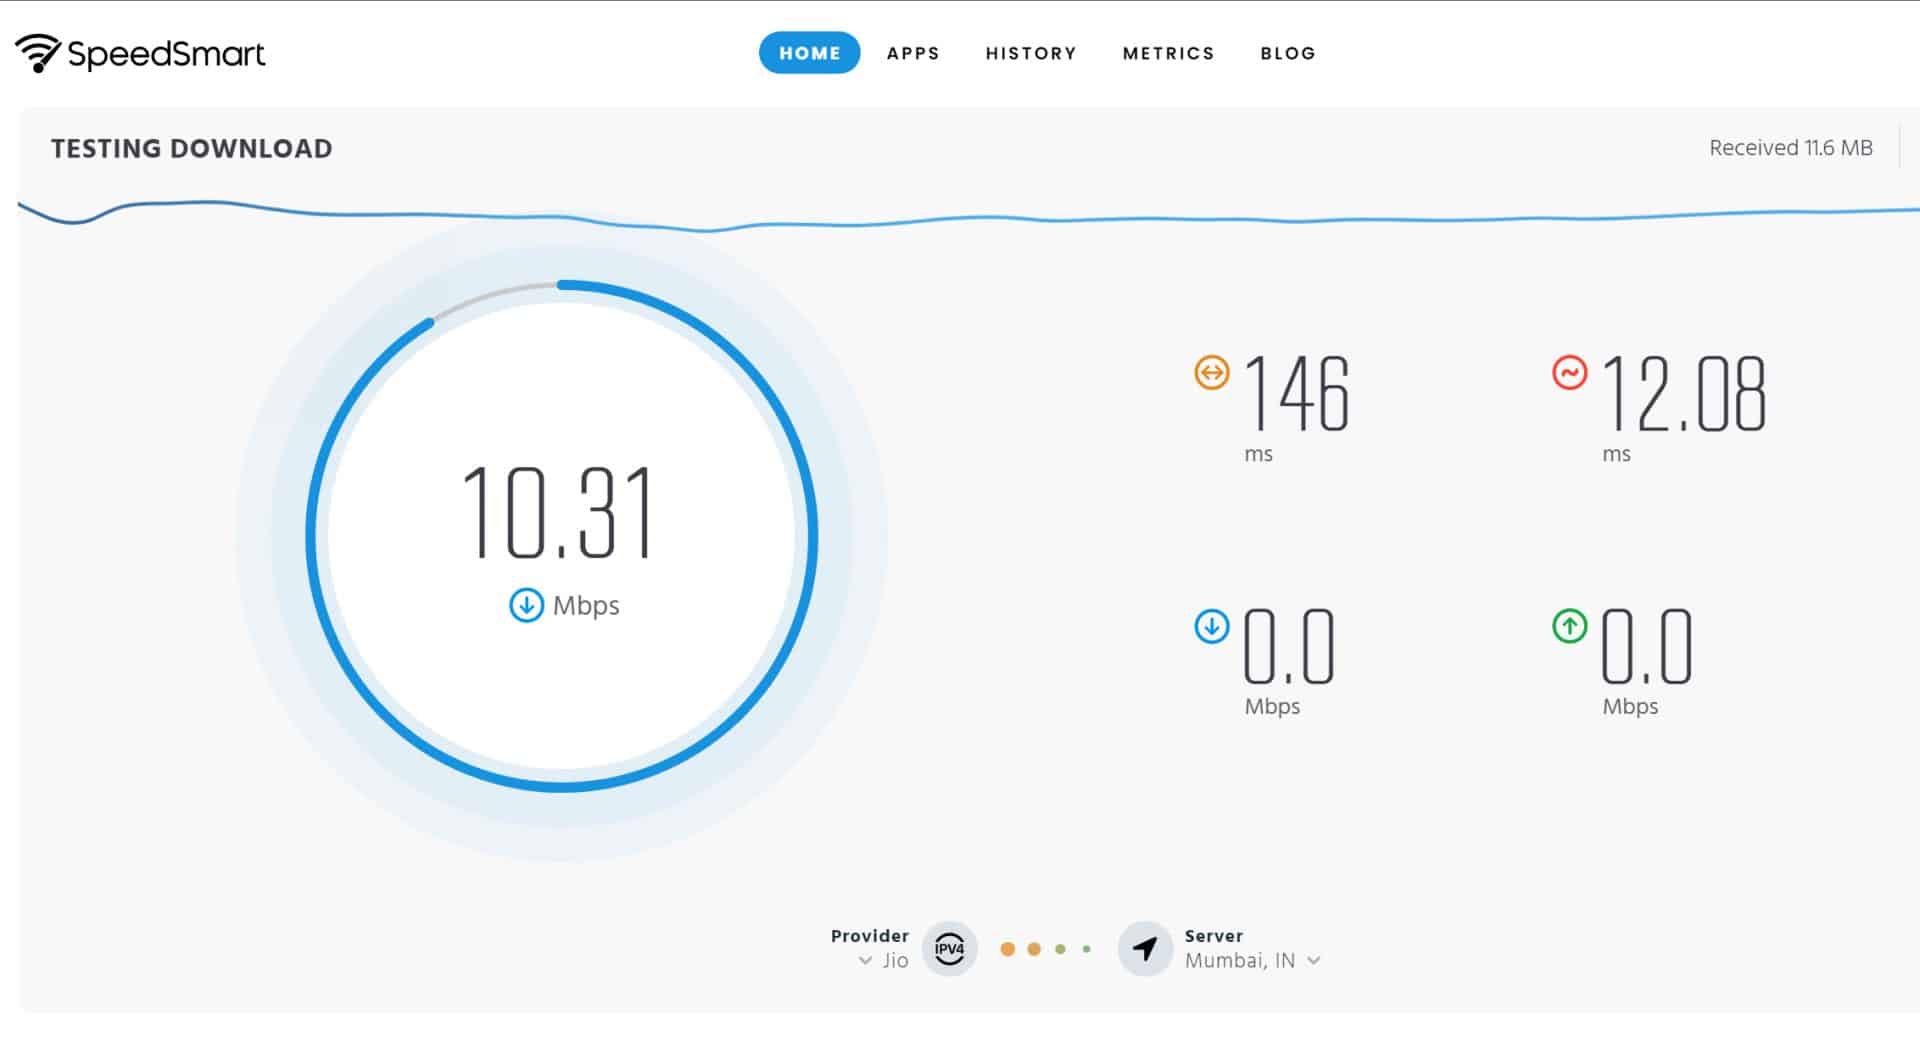Open the APPS page
Viewport: 1920px width, 1059px height.
(x=912, y=53)
